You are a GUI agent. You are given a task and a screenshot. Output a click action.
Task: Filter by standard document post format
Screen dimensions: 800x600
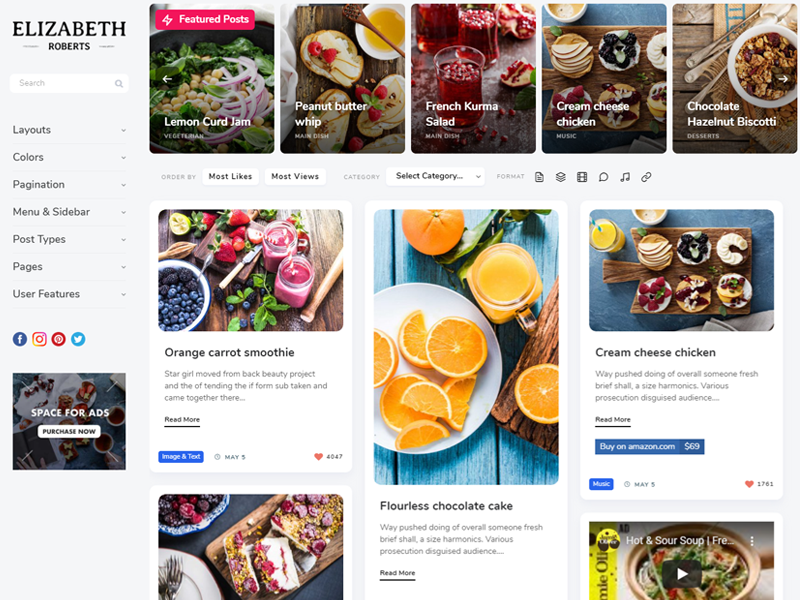pos(539,177)
